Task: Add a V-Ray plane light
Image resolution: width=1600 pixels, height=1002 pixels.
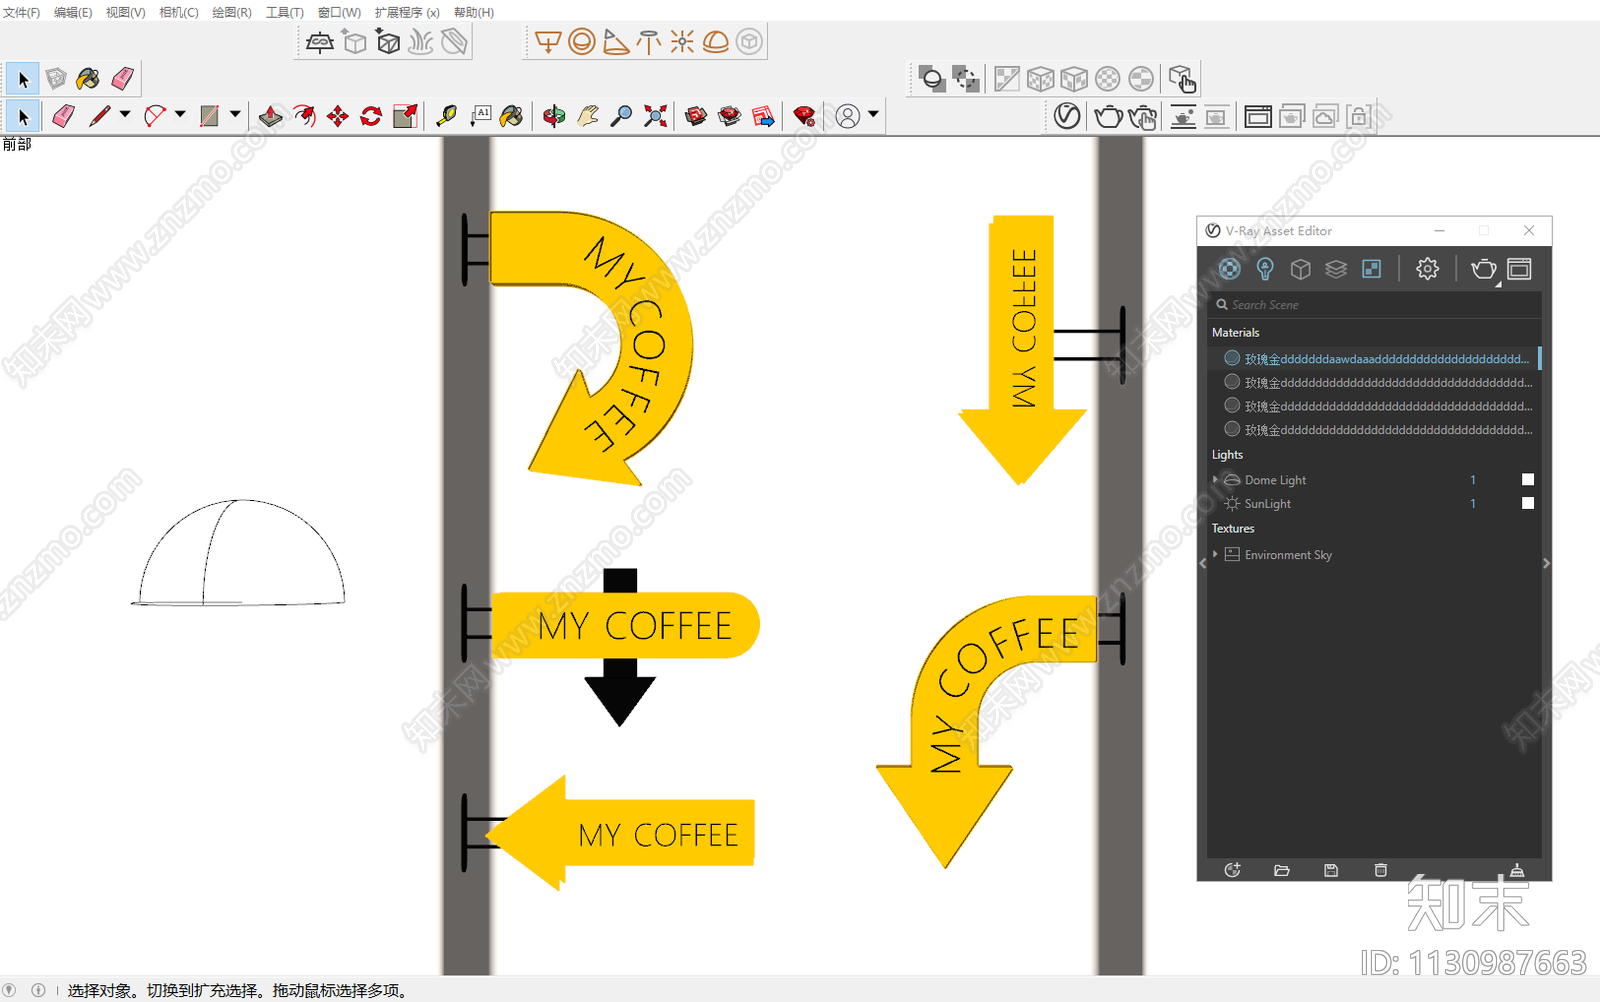Action: 548,42
